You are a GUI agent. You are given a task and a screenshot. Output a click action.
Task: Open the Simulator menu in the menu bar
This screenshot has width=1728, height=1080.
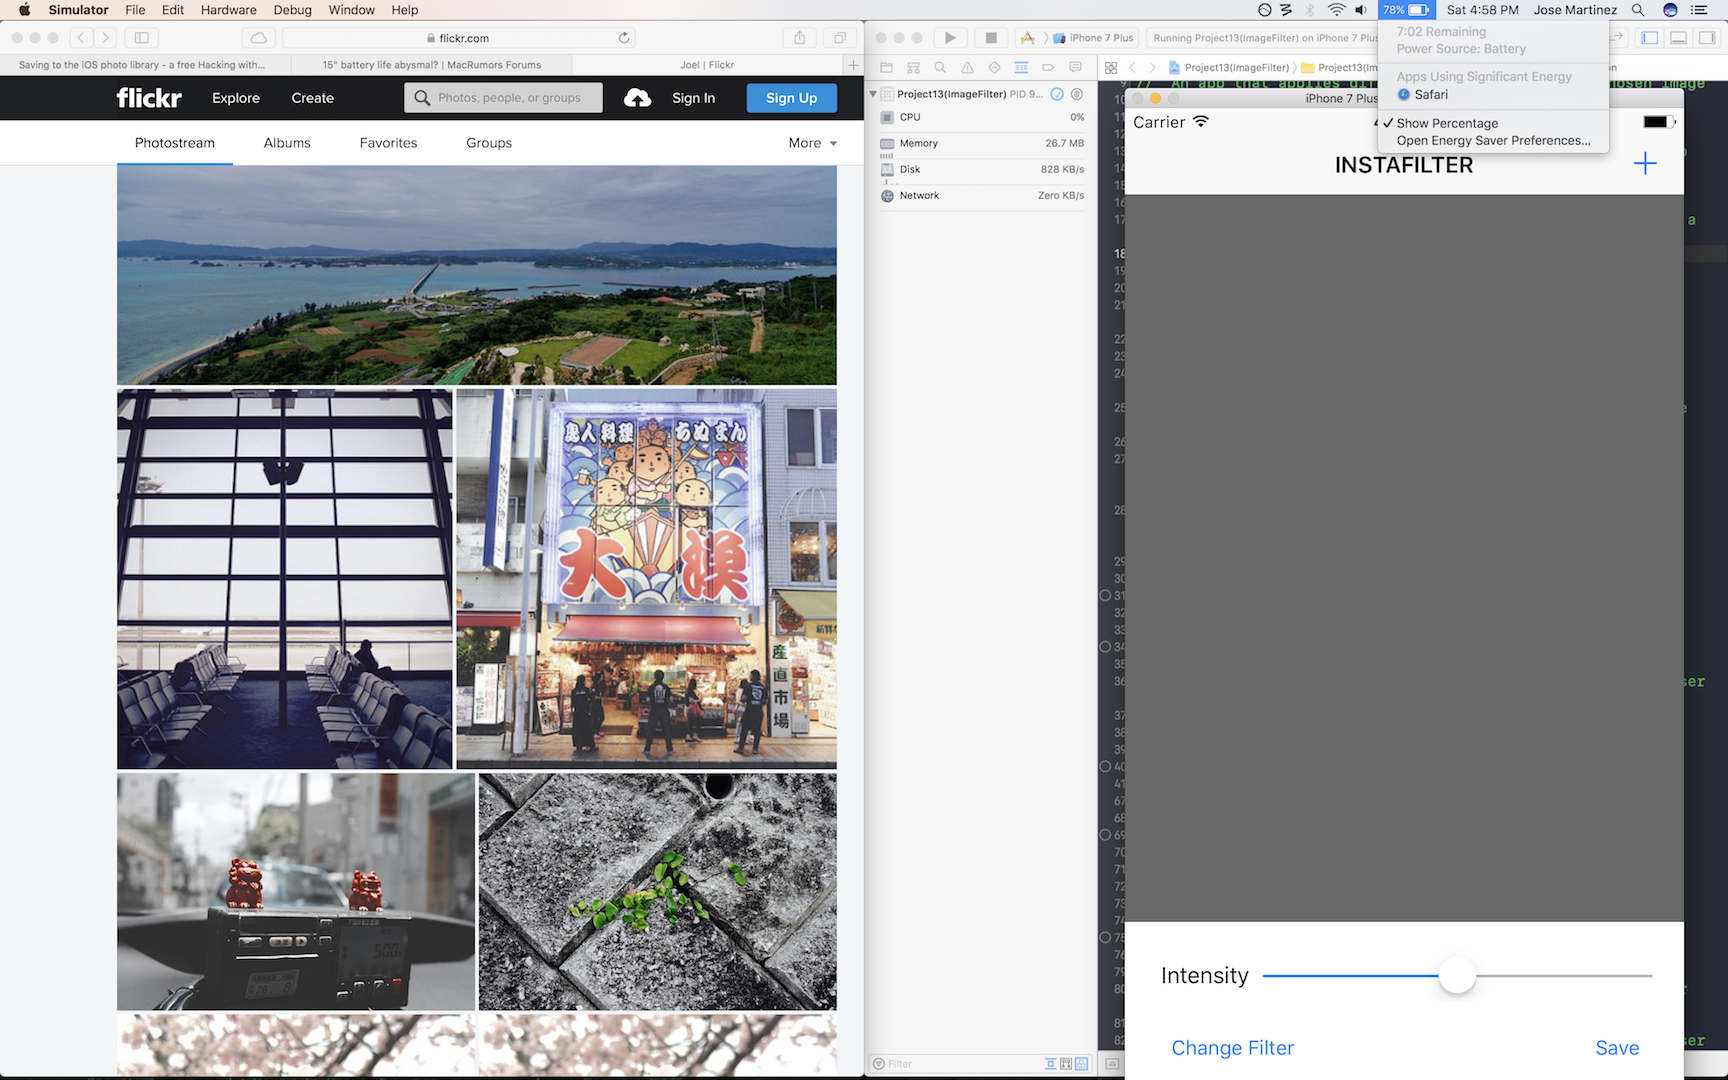coord(78,10)
